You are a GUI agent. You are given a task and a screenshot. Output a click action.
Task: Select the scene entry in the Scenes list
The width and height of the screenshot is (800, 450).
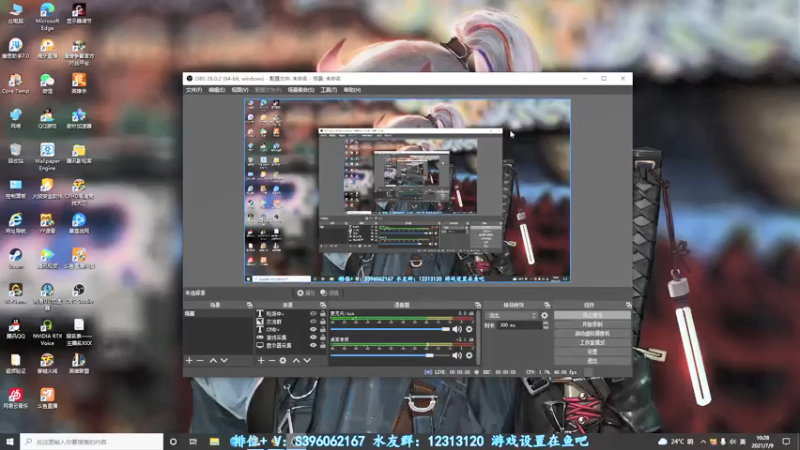[x=217, y=314]
